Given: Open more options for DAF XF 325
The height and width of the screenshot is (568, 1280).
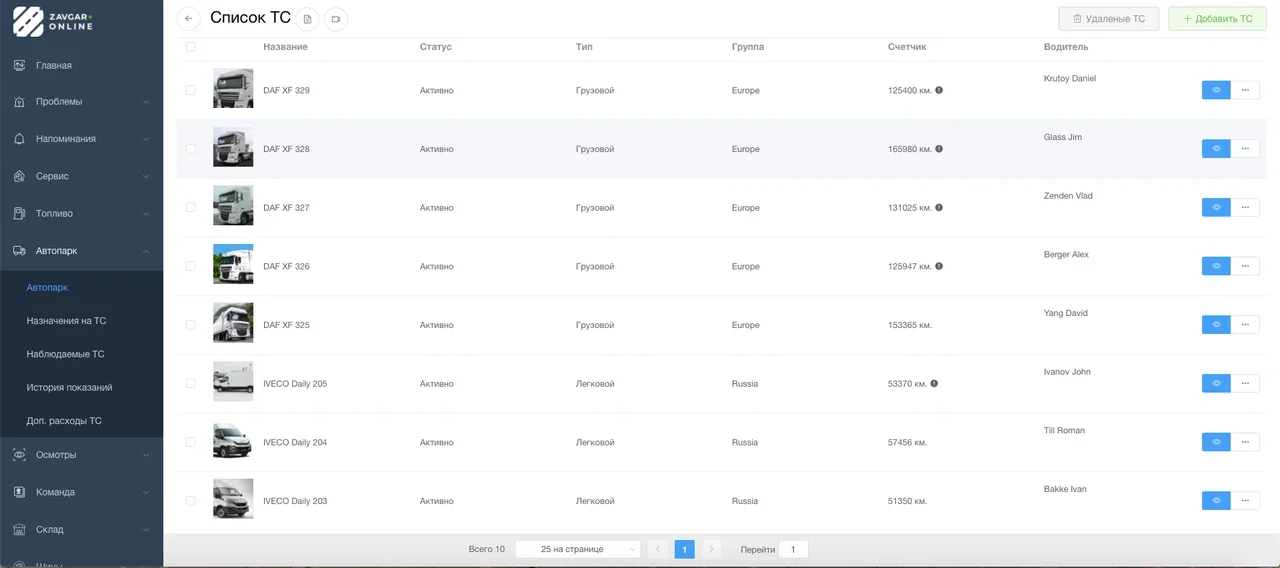Looking at the screenshot, I should (x=1245, y=325).
